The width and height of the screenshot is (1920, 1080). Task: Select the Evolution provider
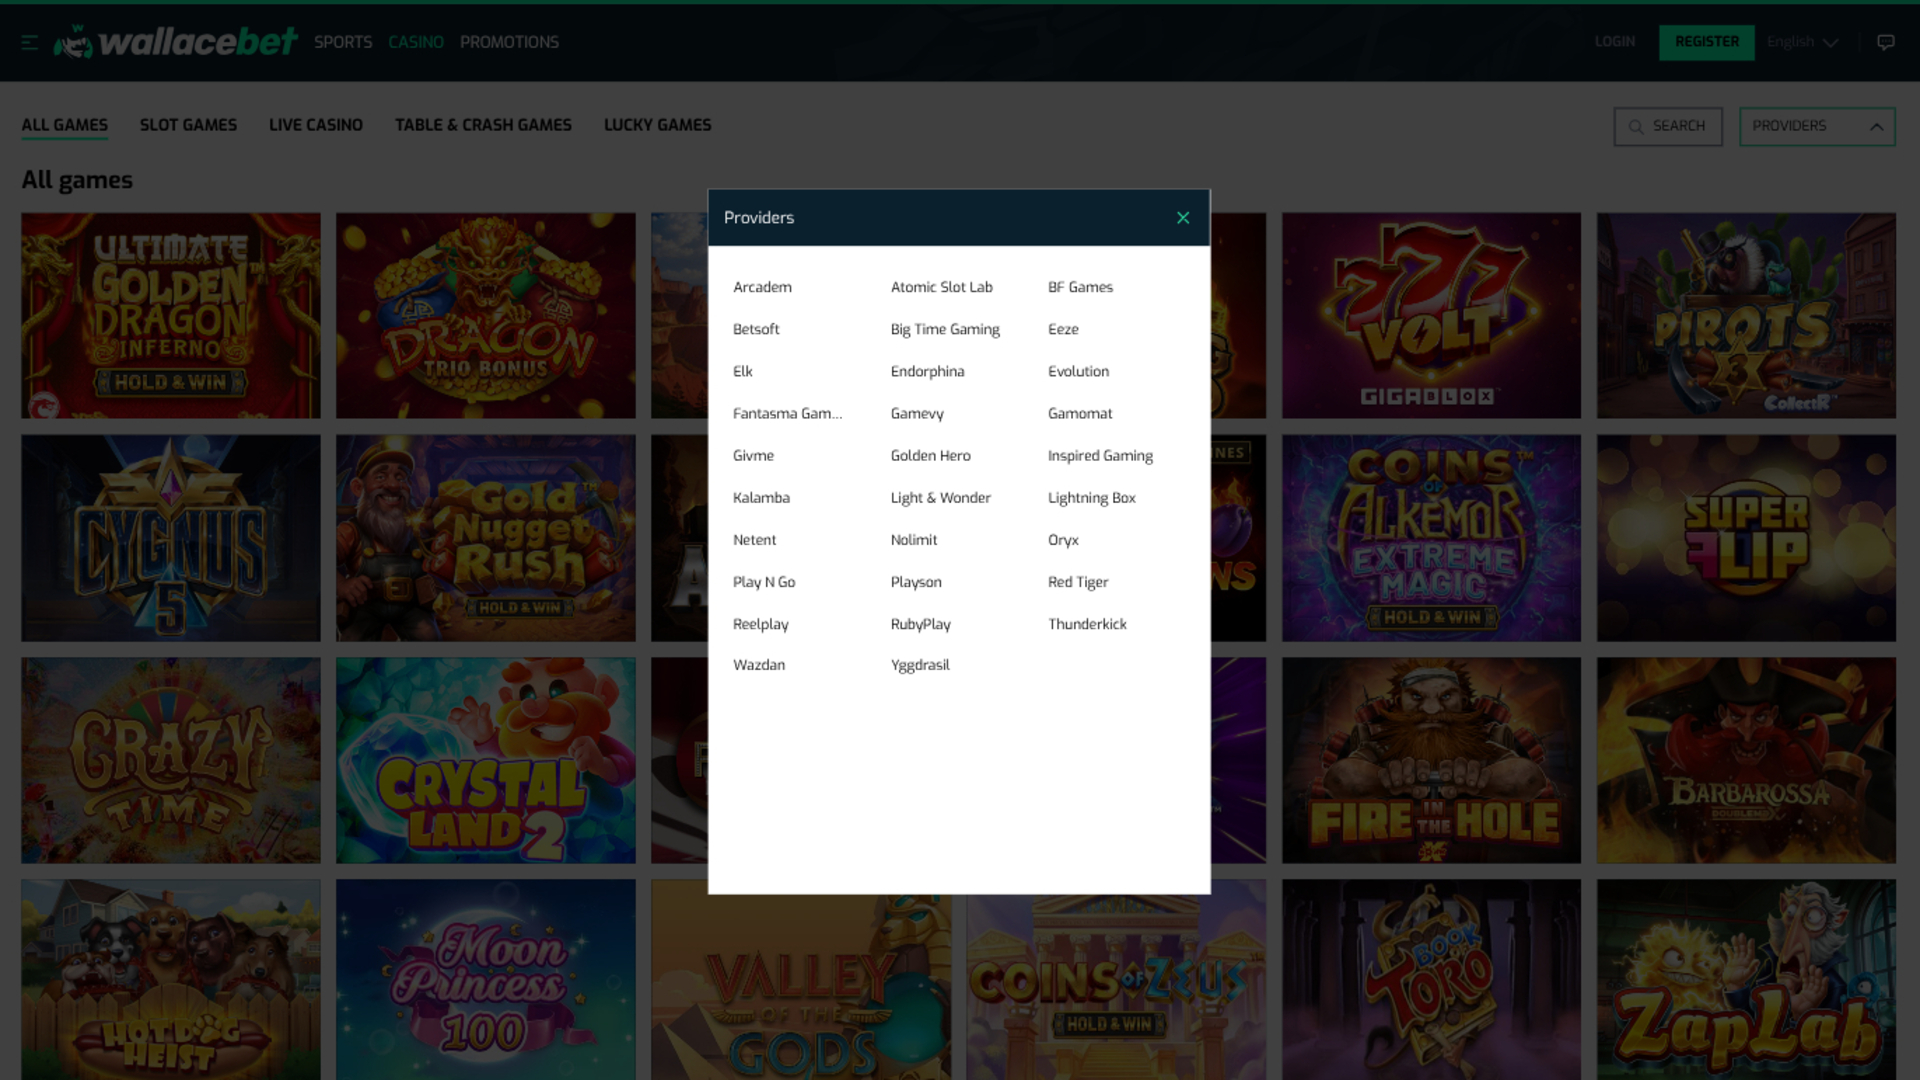click(x=1078, y=371)
